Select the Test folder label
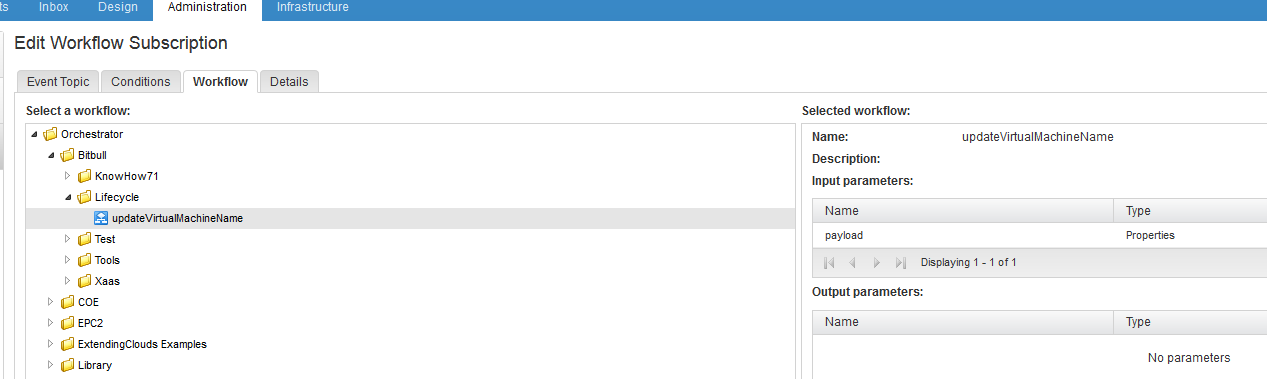This screenshot has height=379, width=1267. pos(105,239)
